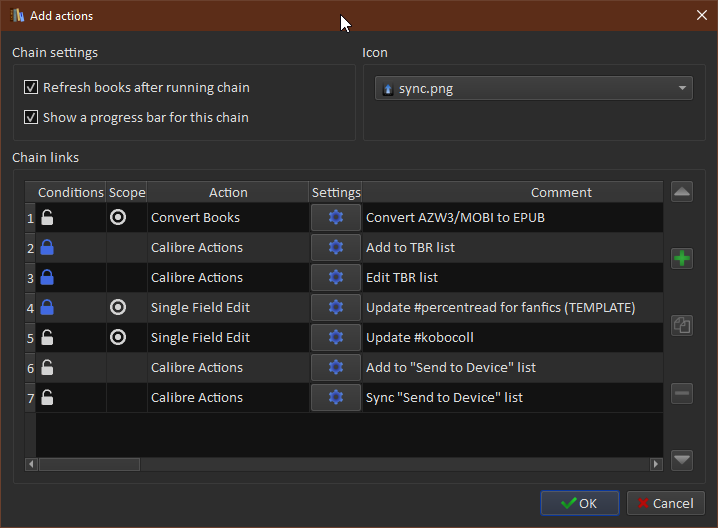The image size is (718, 528).
Task: Click the unlocked conditions icon in row 6
Action: (x=47, y=367)
